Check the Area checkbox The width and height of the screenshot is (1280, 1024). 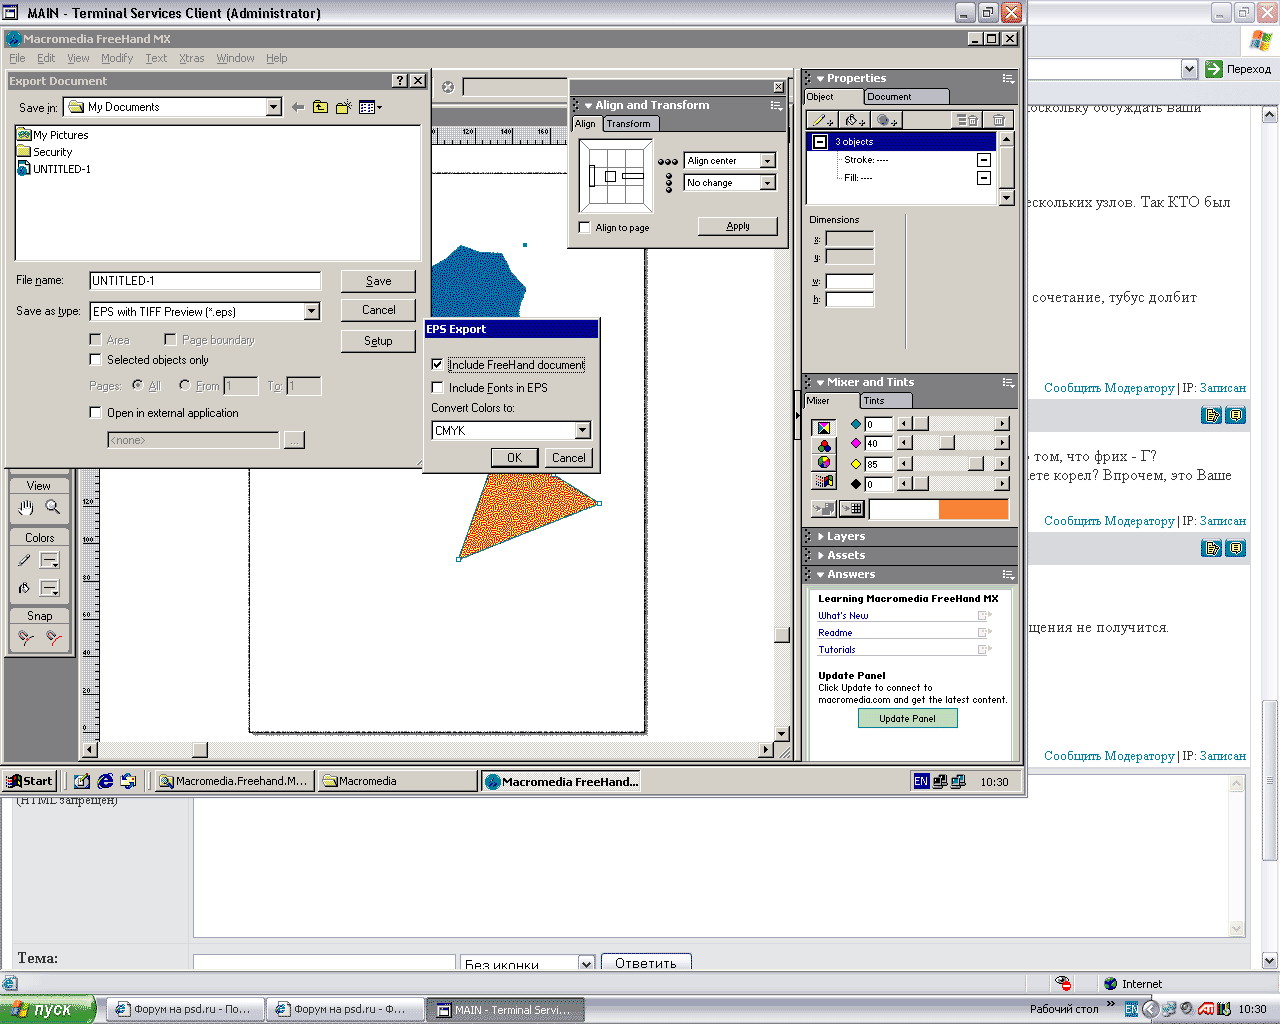pos(96,340)
